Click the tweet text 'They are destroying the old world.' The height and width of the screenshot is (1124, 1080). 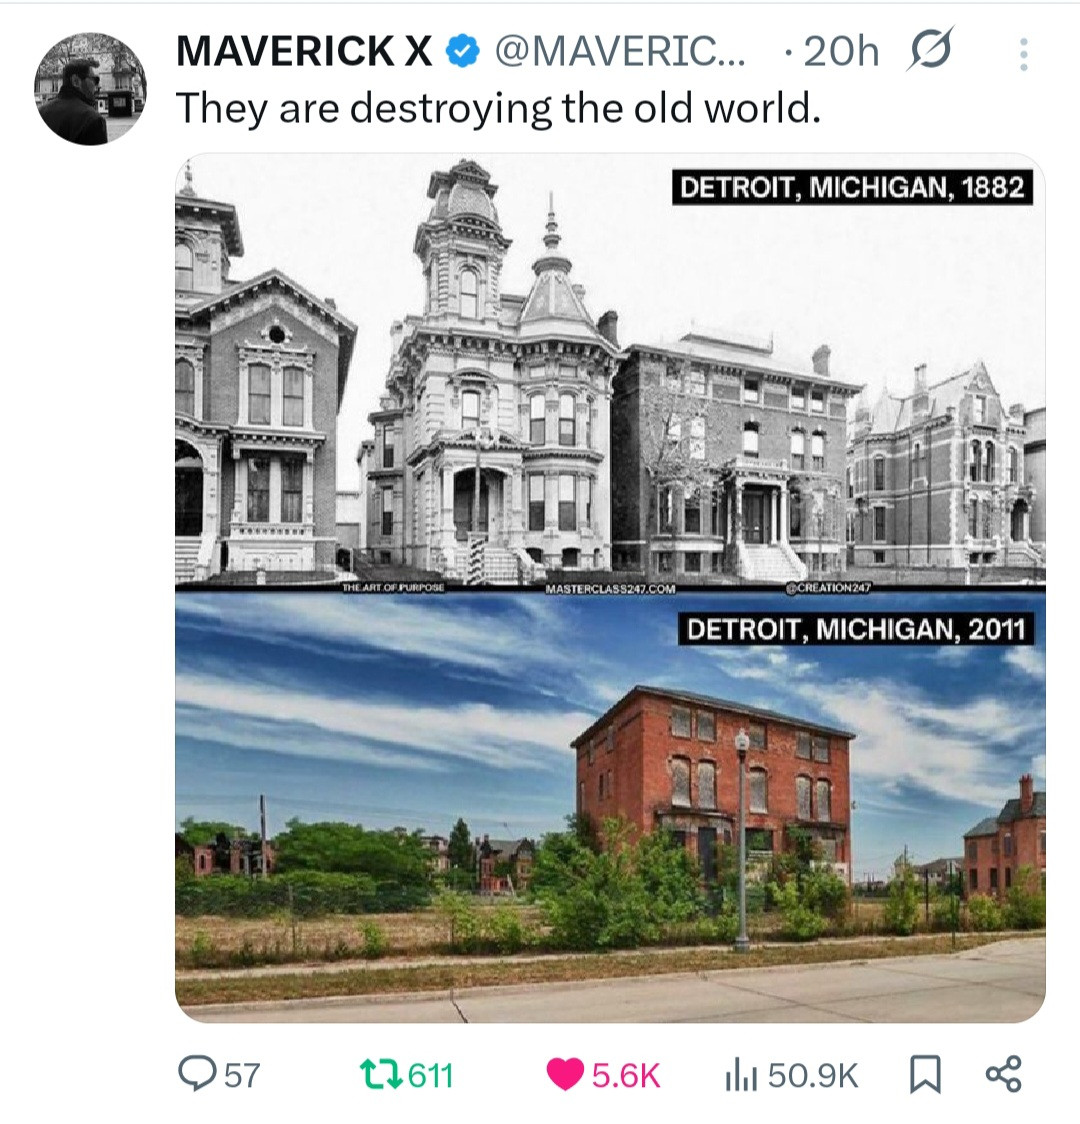point(498,109)
